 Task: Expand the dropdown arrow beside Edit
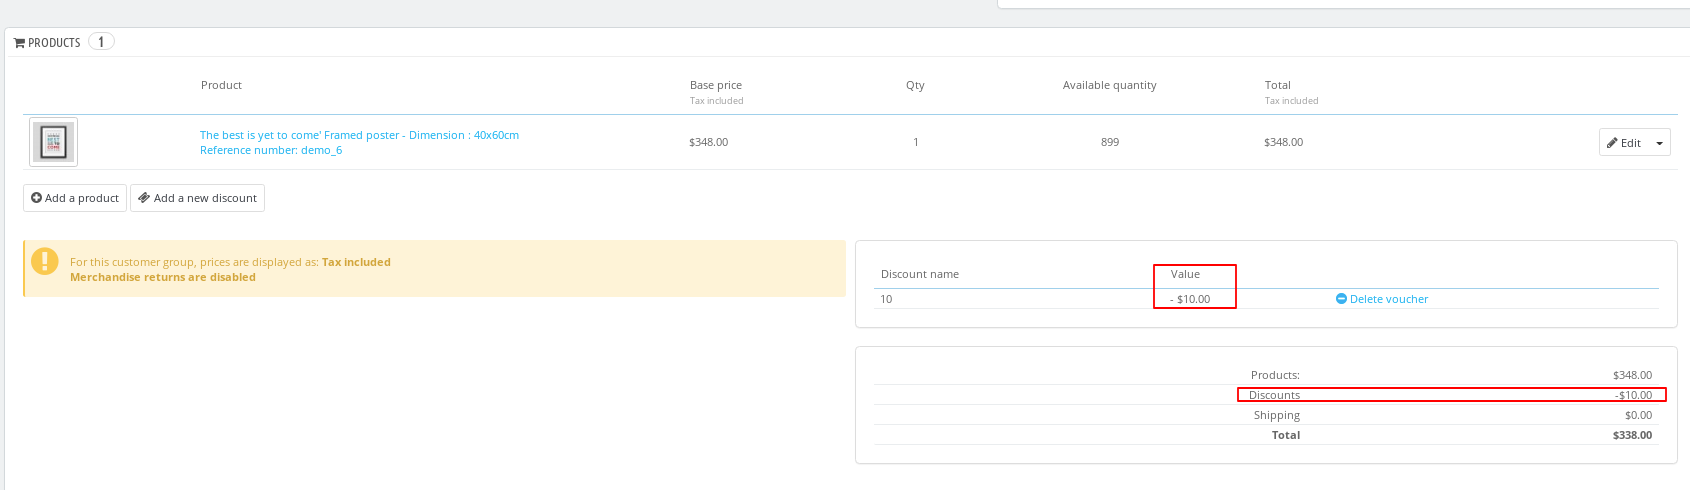click(x=1659, y=143)
